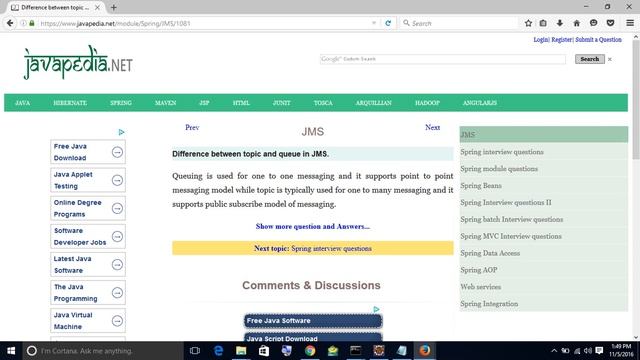Open the Firefox hamburger menu
The width and height of the screenshot is (640, 360).
pos(630,23)
